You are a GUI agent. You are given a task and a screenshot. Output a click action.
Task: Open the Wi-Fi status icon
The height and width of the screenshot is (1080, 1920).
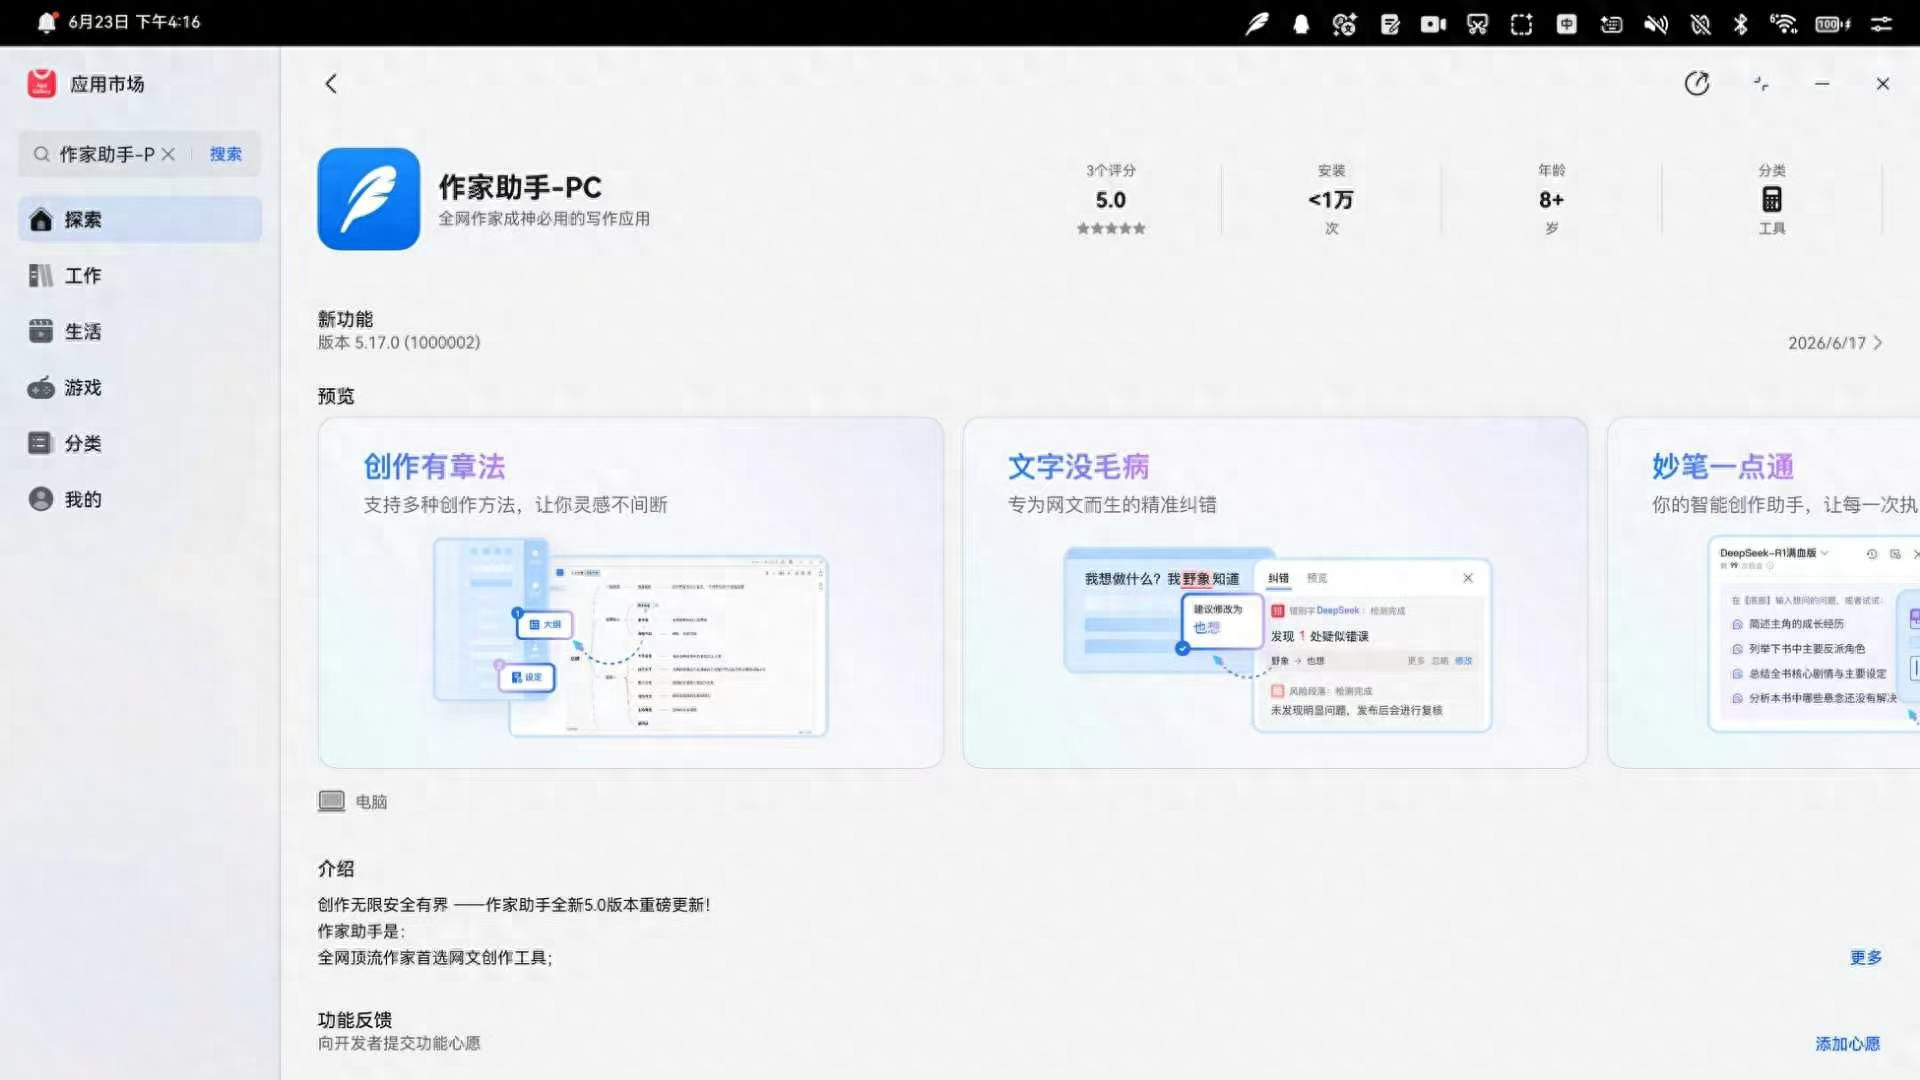pos(1784,23)
